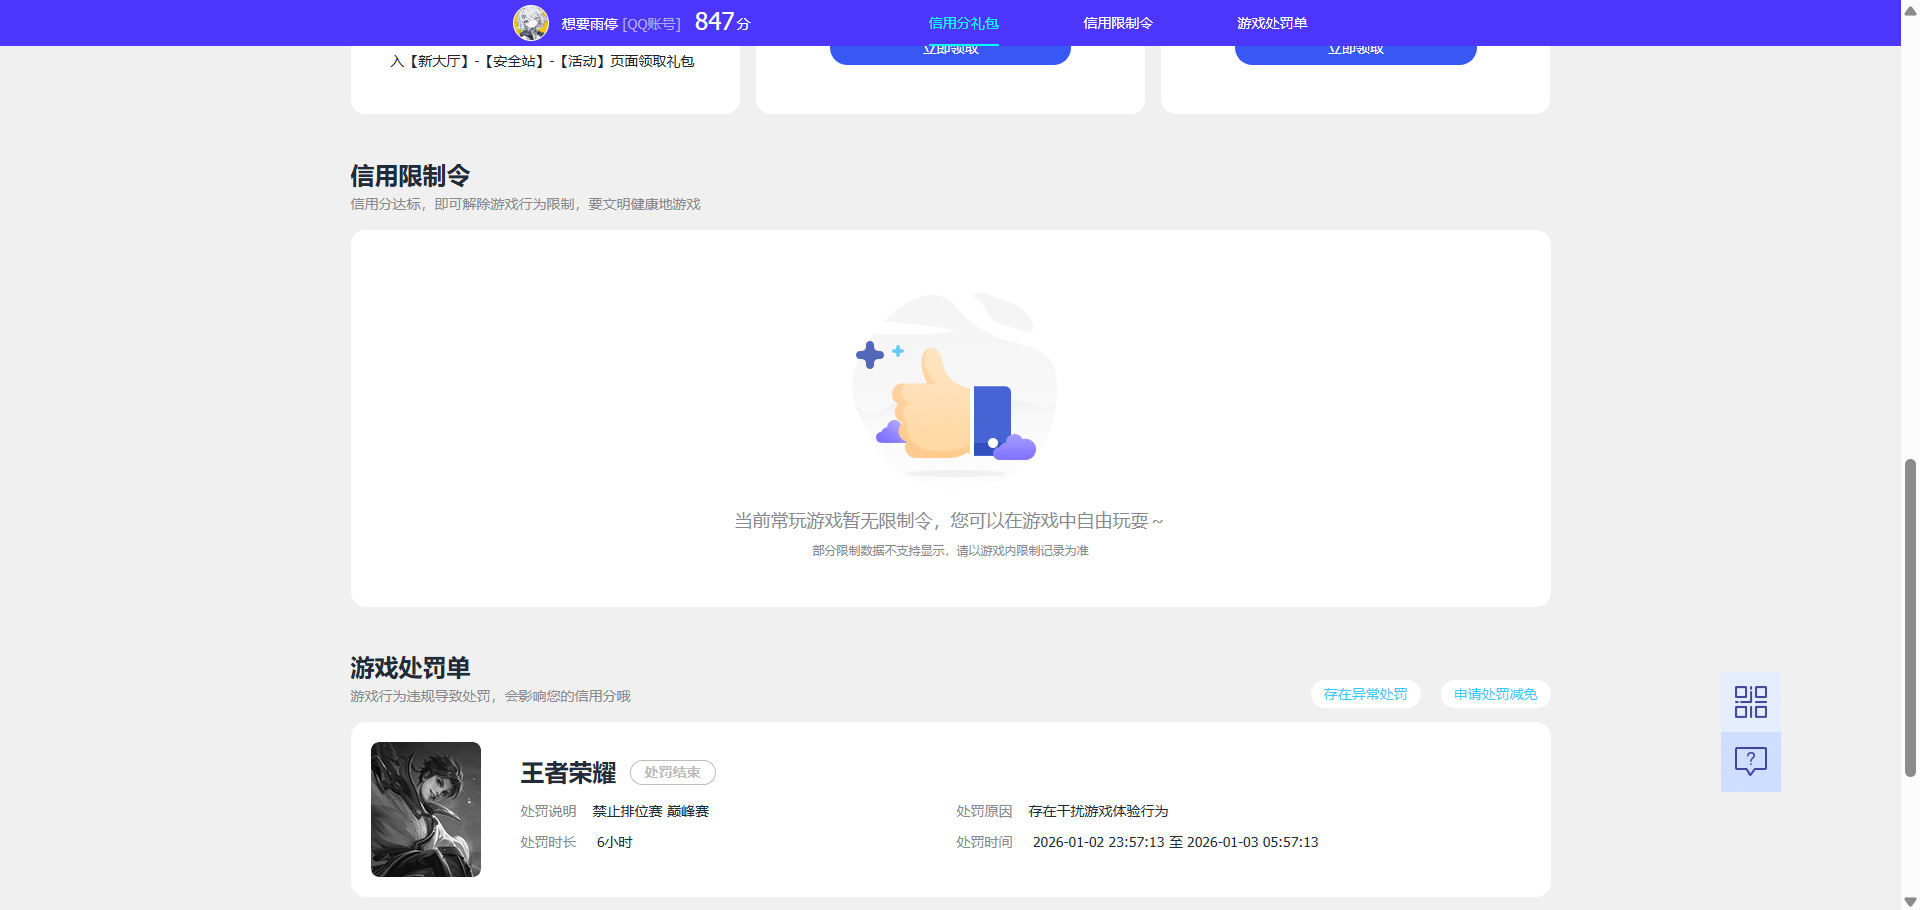Click the username 想要雨停 in header
This screenshot has width=1920, height=910.
click(x=590, y=24)
